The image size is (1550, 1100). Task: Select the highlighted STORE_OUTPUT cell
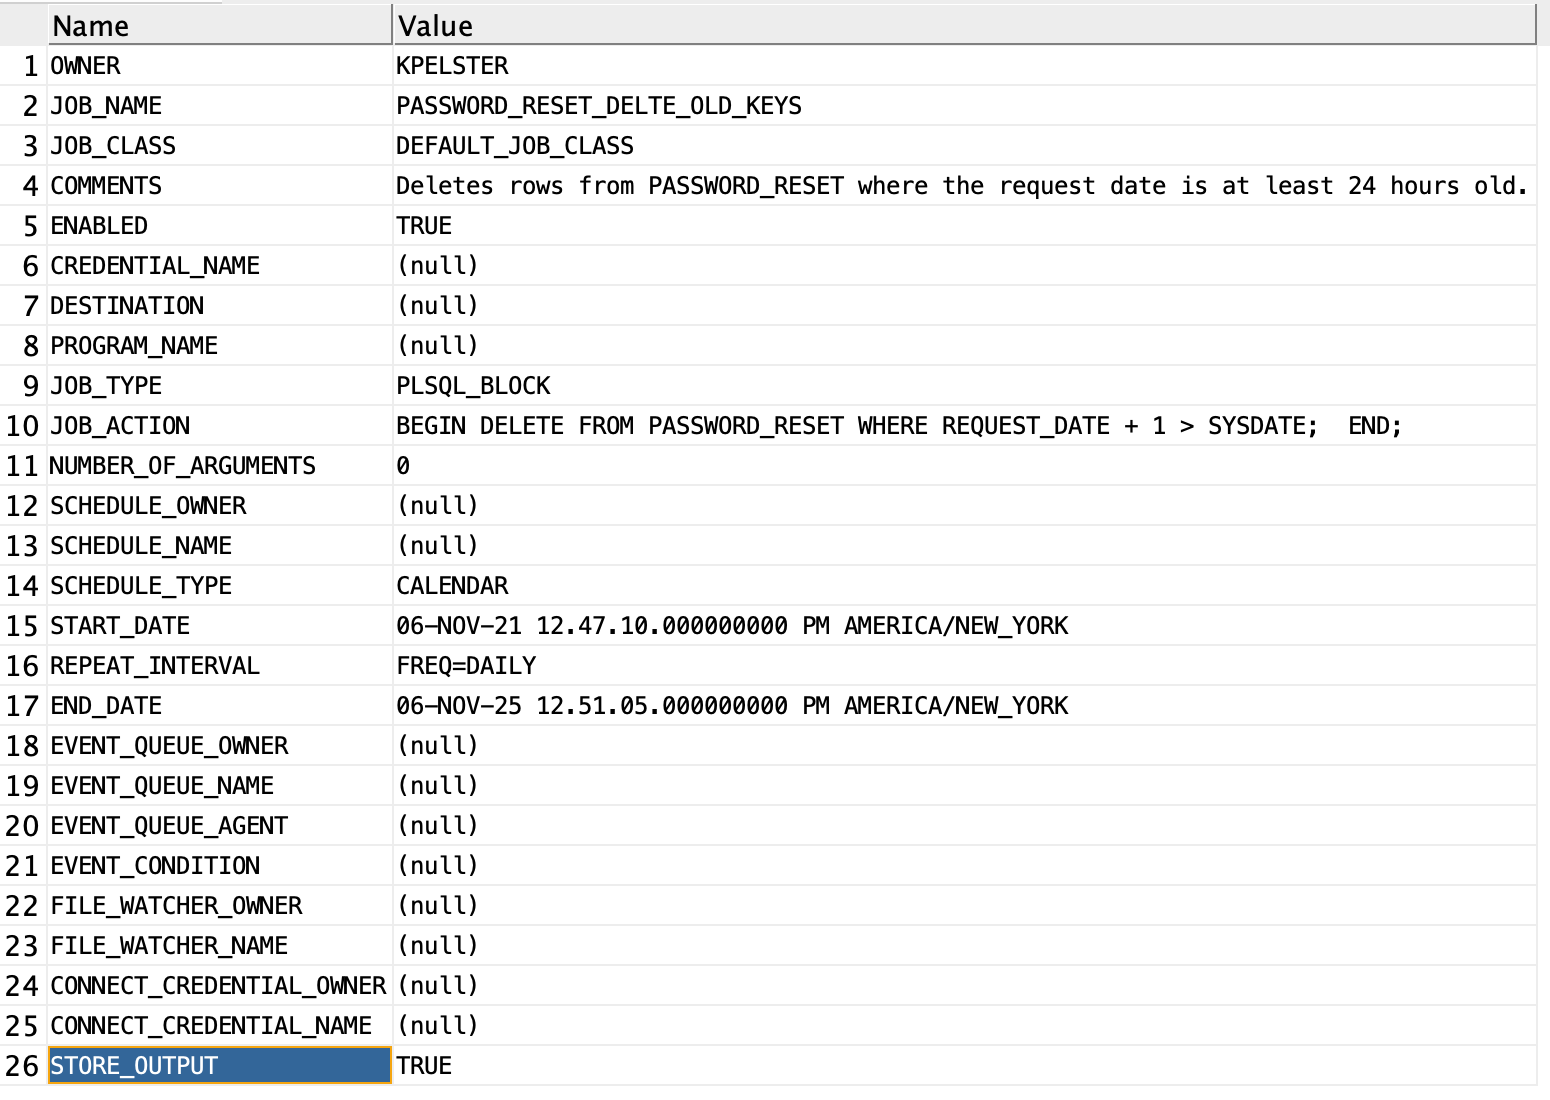[135, 1065]
